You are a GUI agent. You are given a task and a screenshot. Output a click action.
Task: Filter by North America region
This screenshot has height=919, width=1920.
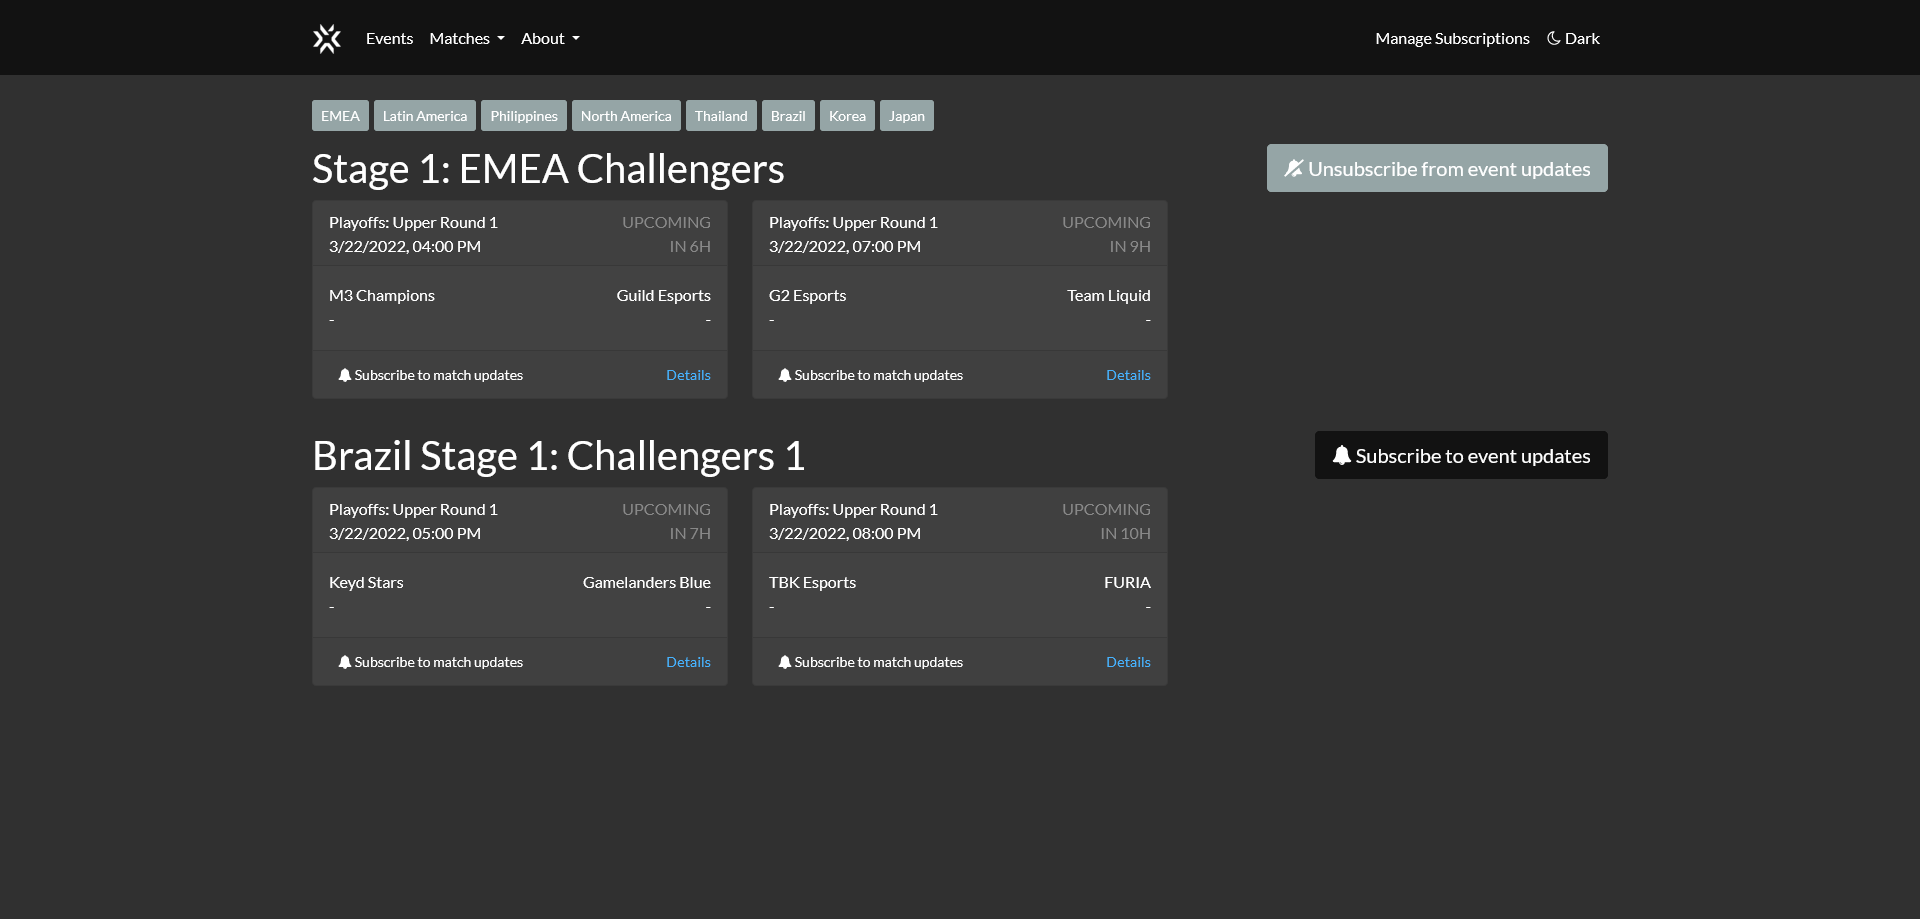click(x=626, y=116)
